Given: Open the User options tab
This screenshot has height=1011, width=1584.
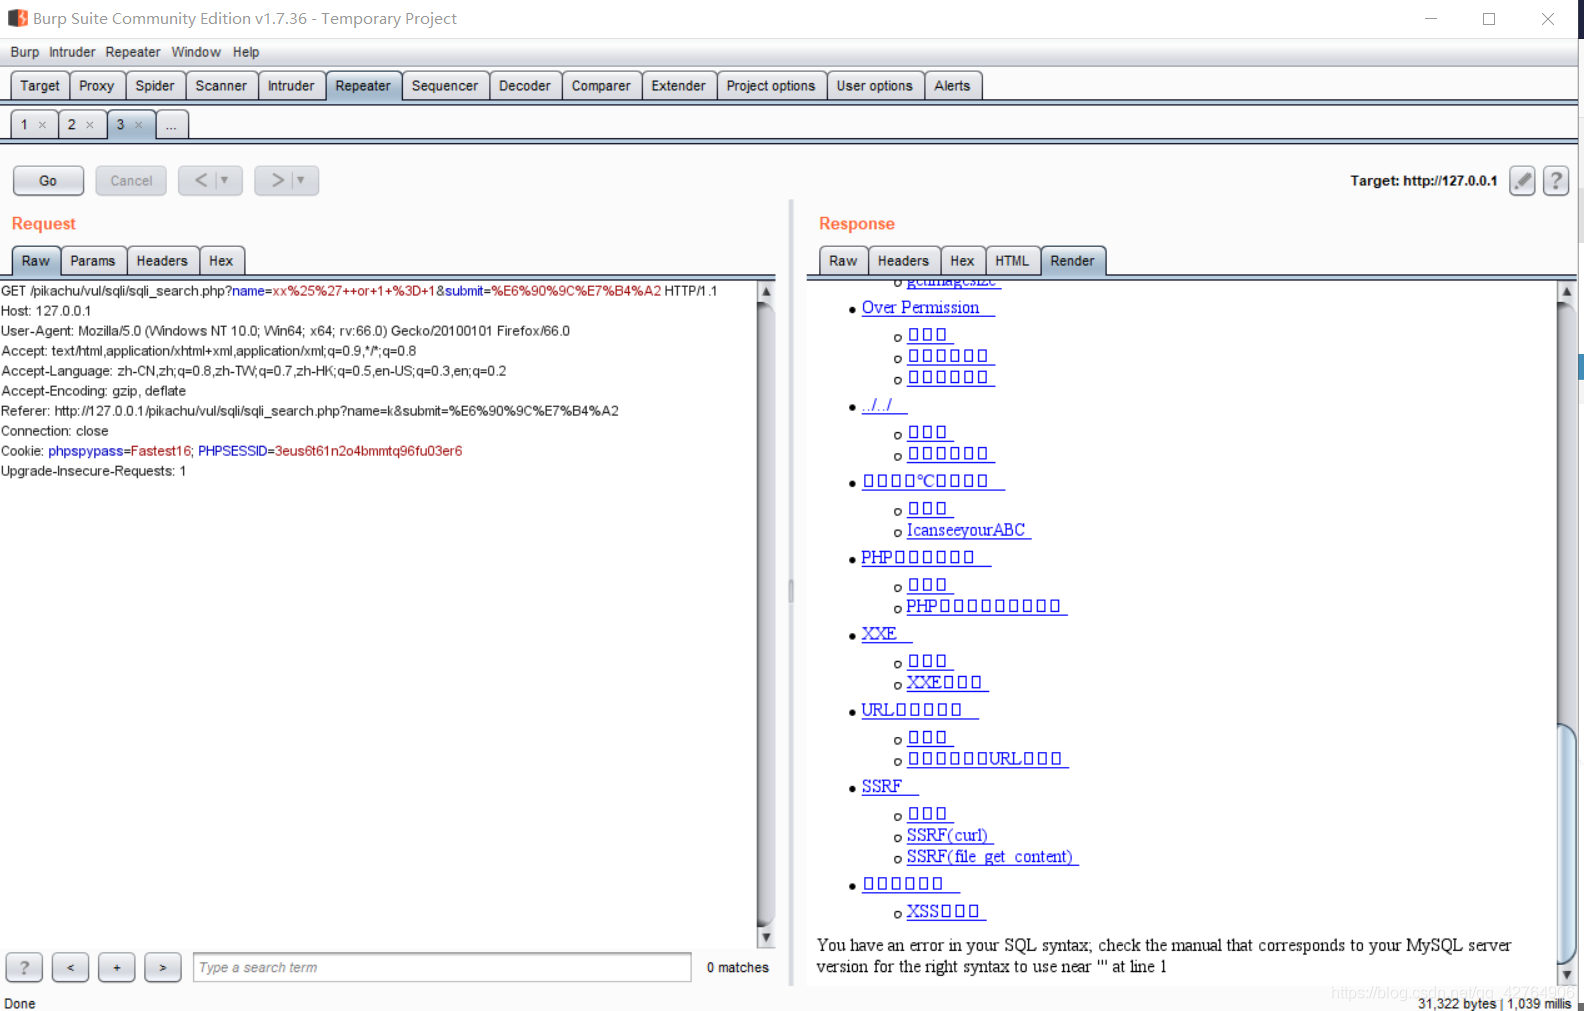Looking at the screenshot, I should coord(875,86).
